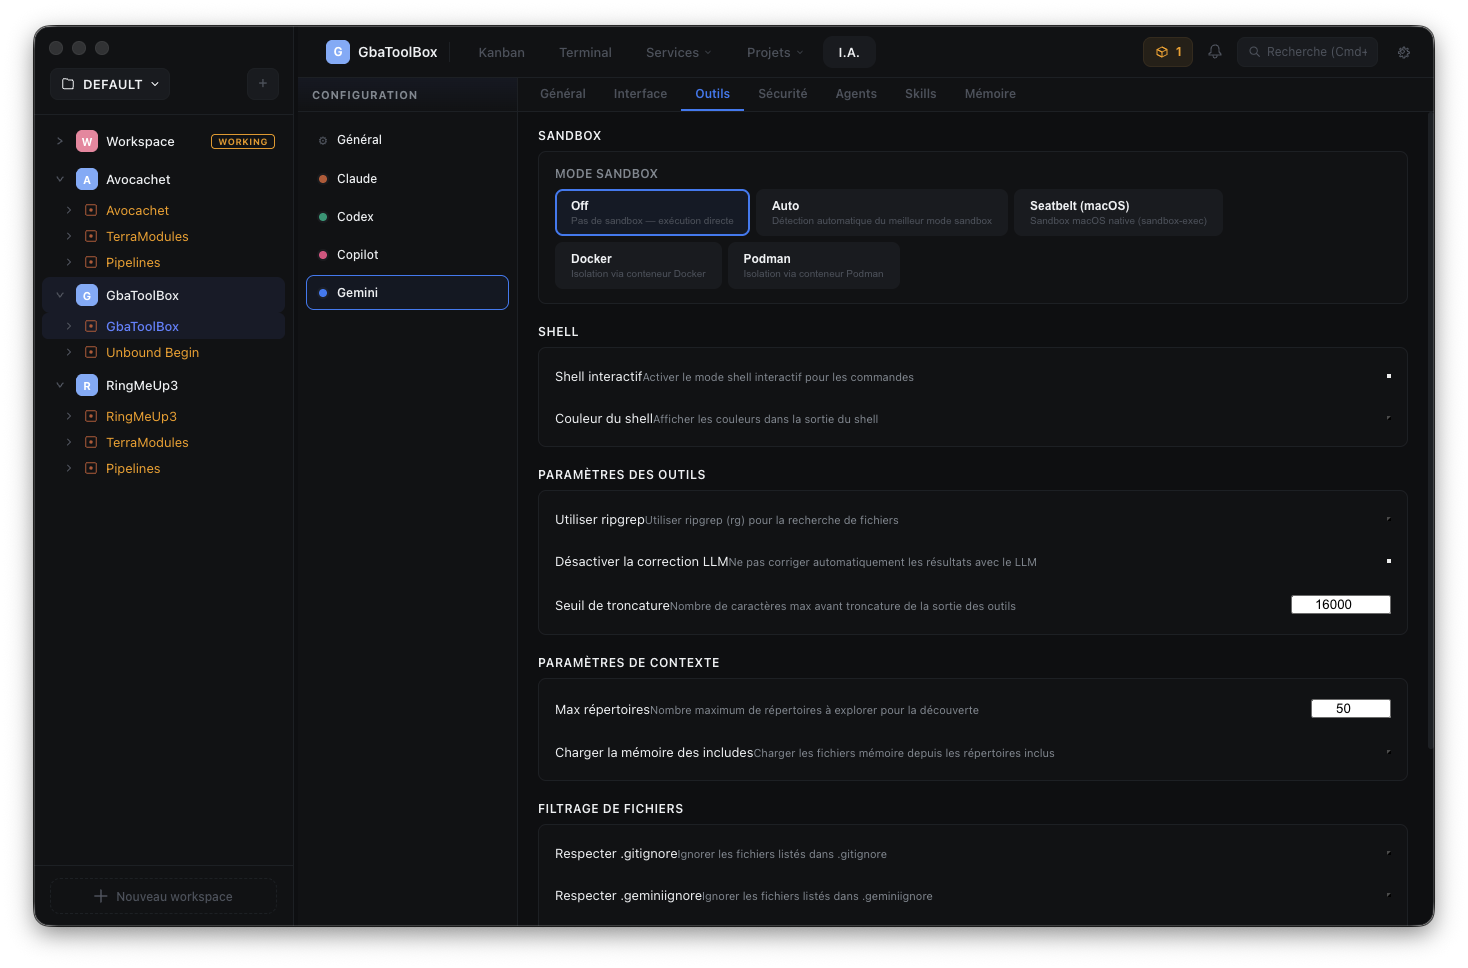The image size is (1468, 968).
Task: Click the Nouveau workspace button
Action: click(163, 896)
